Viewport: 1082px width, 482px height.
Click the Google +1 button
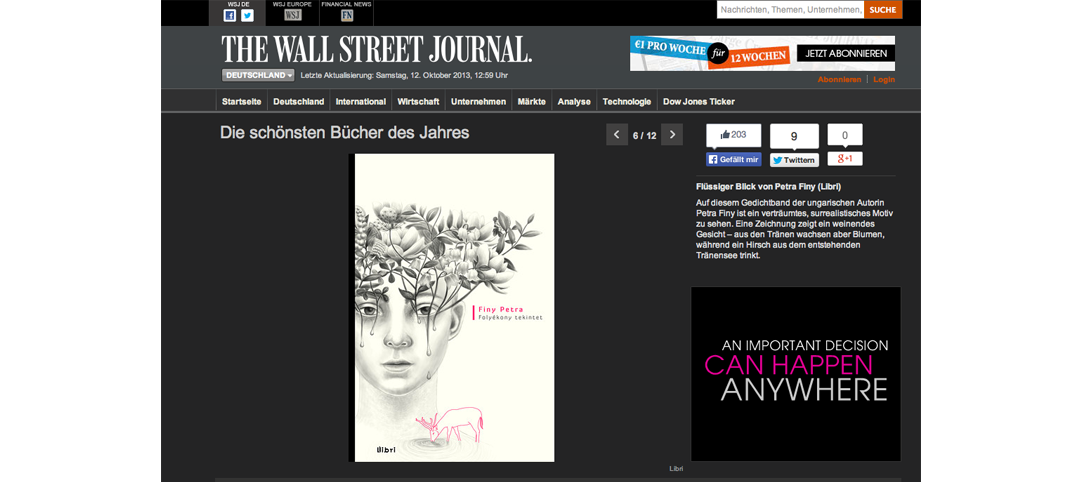tap(845, 159)
